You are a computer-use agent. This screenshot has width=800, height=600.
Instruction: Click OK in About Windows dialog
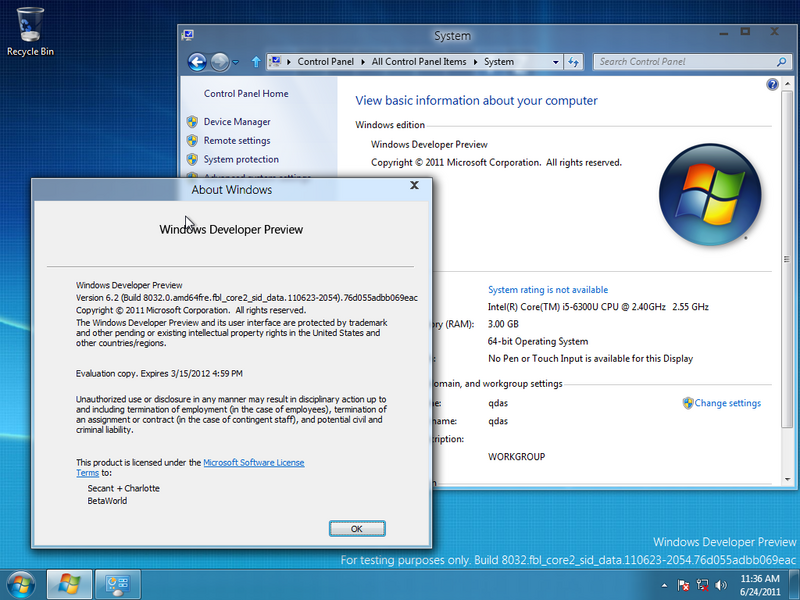tap(357, 529)
